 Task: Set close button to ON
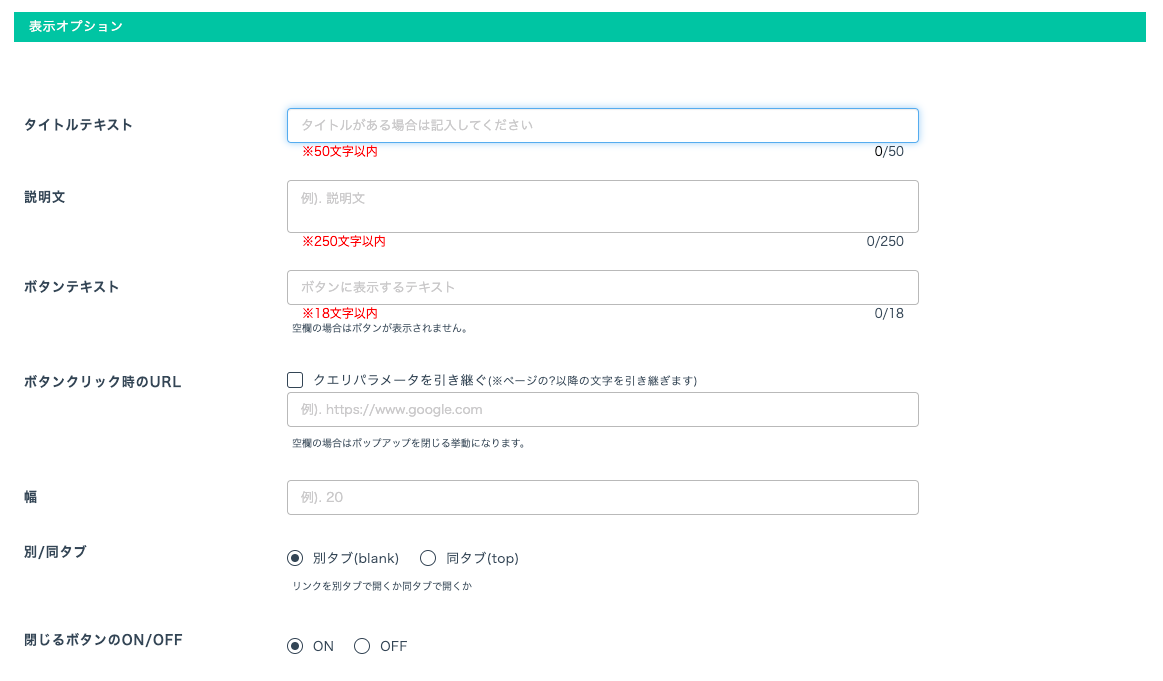pos(295,646)
